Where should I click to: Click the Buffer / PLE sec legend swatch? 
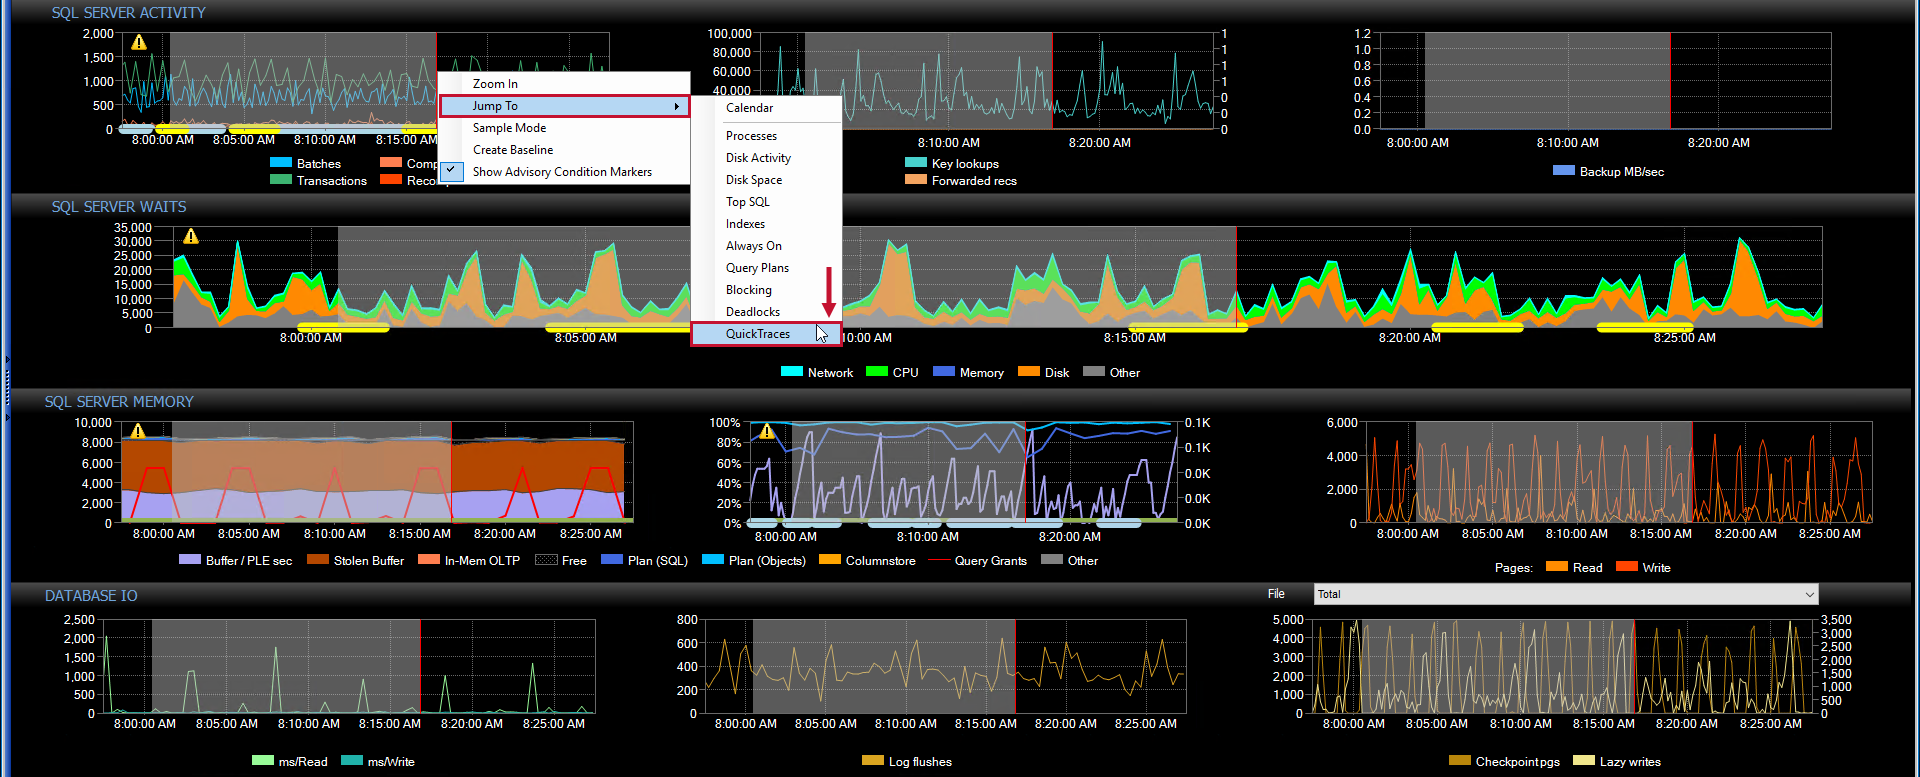tap(190, 560)
